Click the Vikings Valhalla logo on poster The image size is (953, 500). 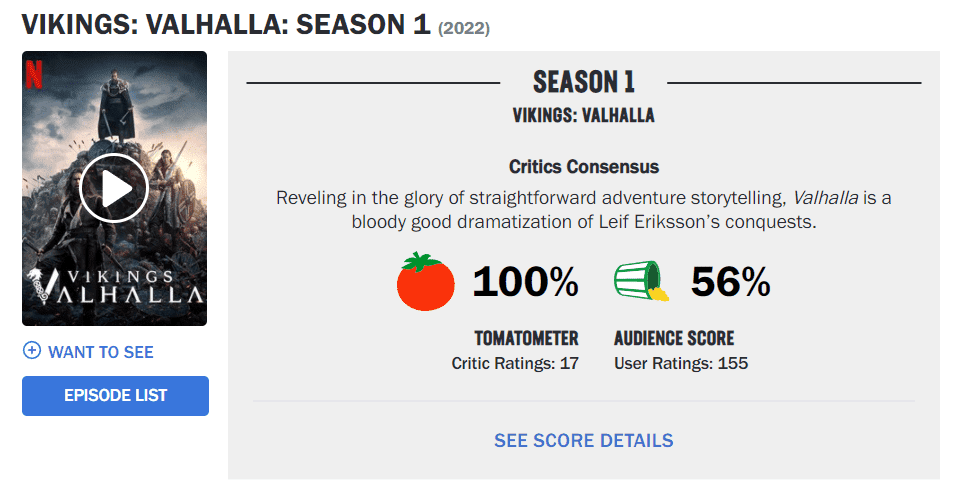tap(114, 287)
